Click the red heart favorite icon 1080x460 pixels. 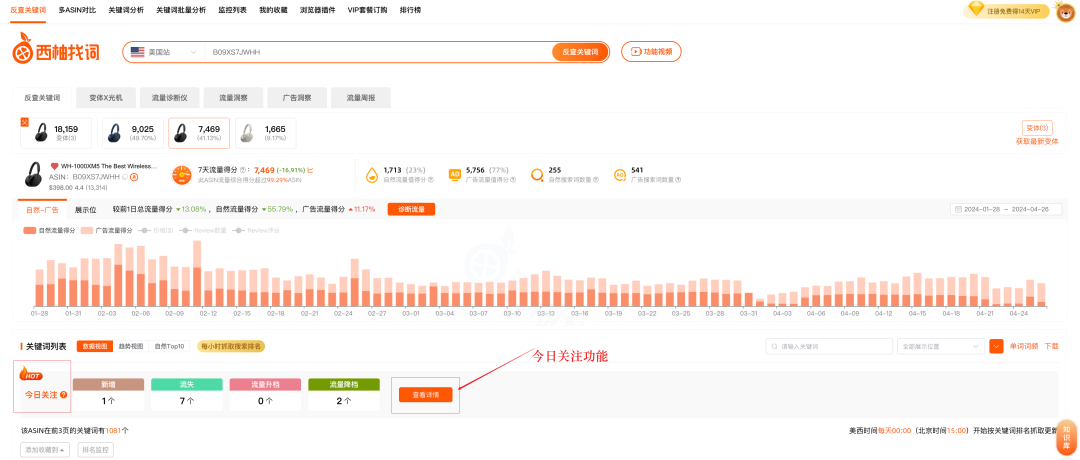54,166
